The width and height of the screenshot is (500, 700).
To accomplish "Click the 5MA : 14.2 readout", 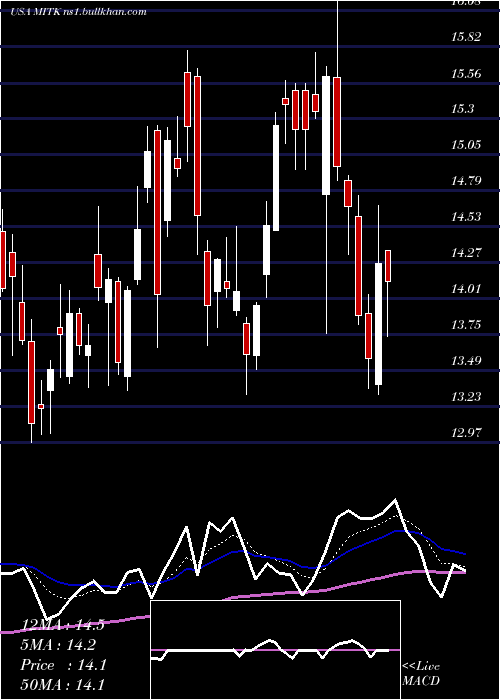I will click(x=58, y=645).
